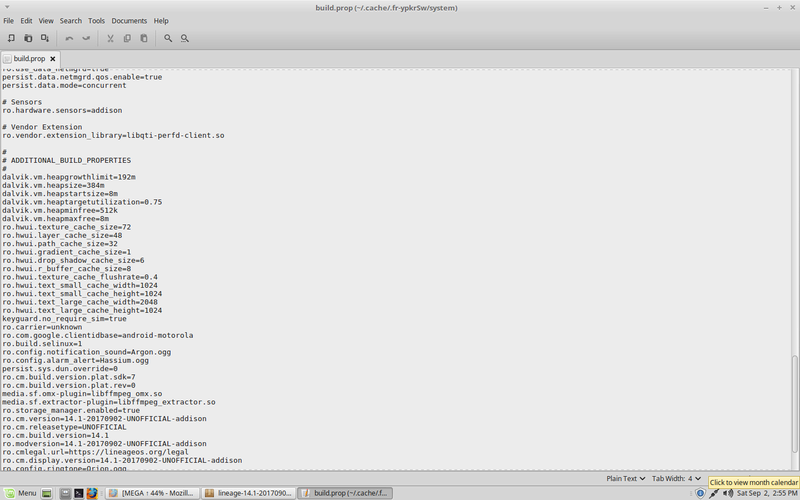
Task: Click the line 'ro.cm.releasetype=UNOFFICIAL'
Action: 64,427
